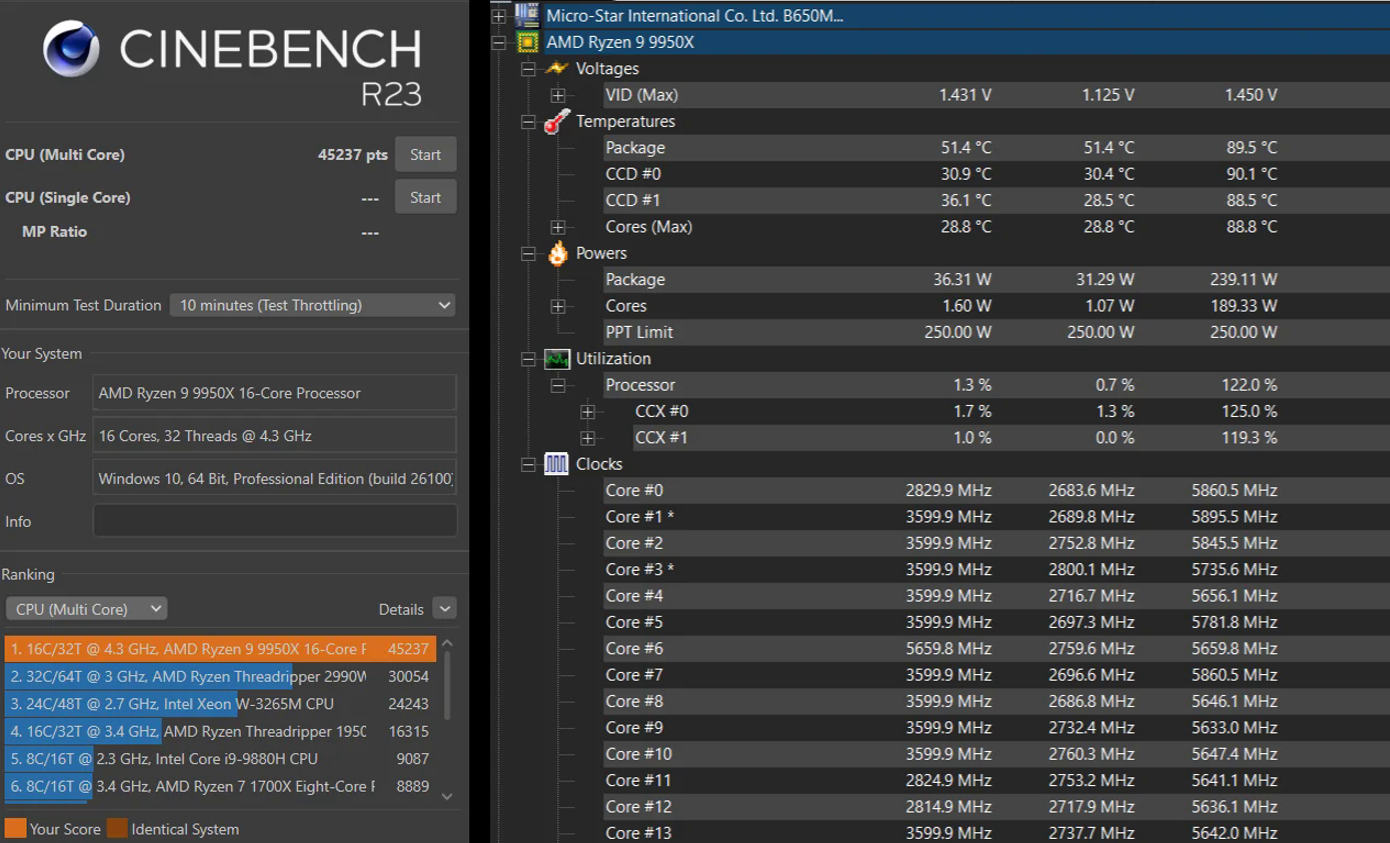1390x843 pixels.
Task: Open the CPU (Multi Core) ranking dropdown
Action: 87,609
